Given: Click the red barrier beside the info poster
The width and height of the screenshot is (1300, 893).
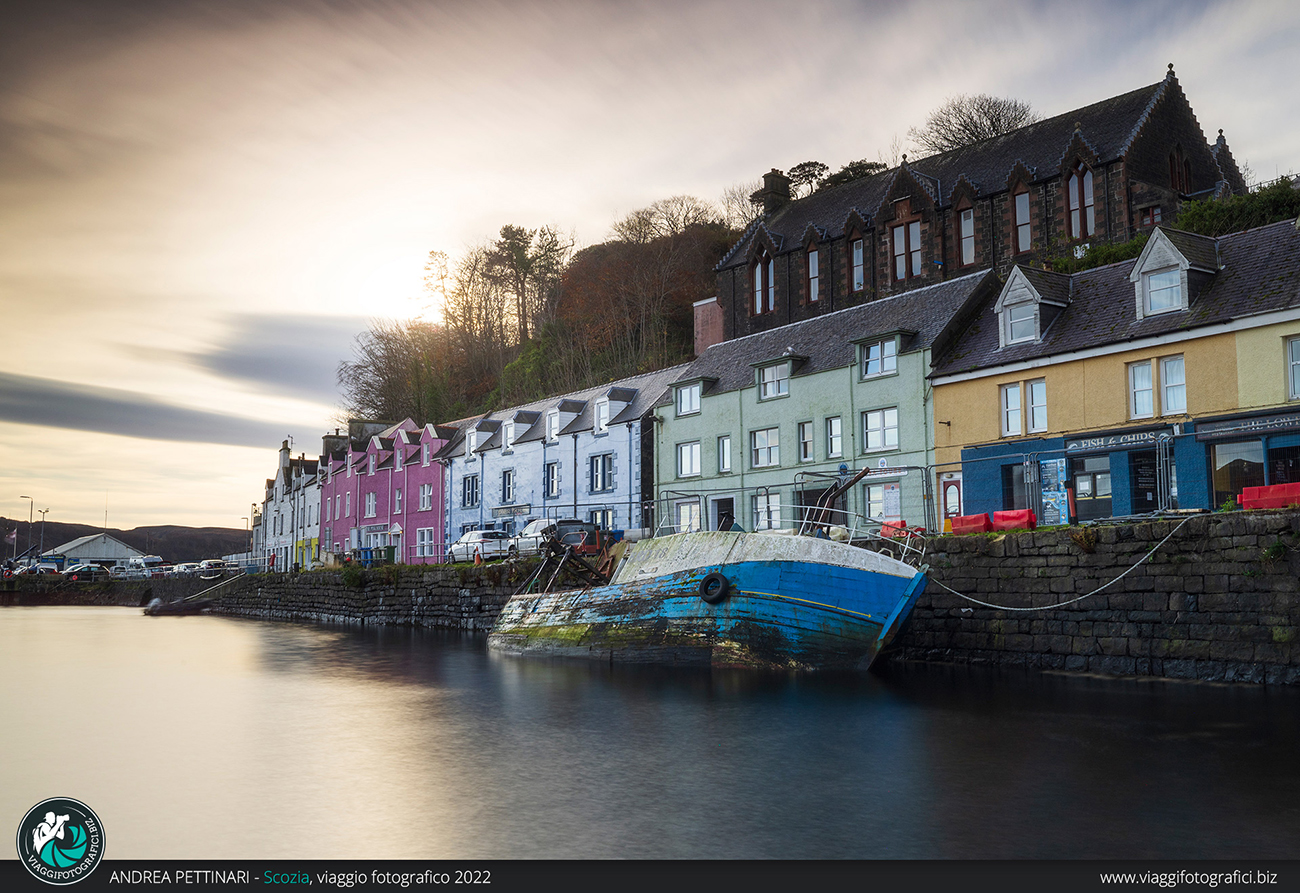Looking at the screenshot, I should [1013, 519].
